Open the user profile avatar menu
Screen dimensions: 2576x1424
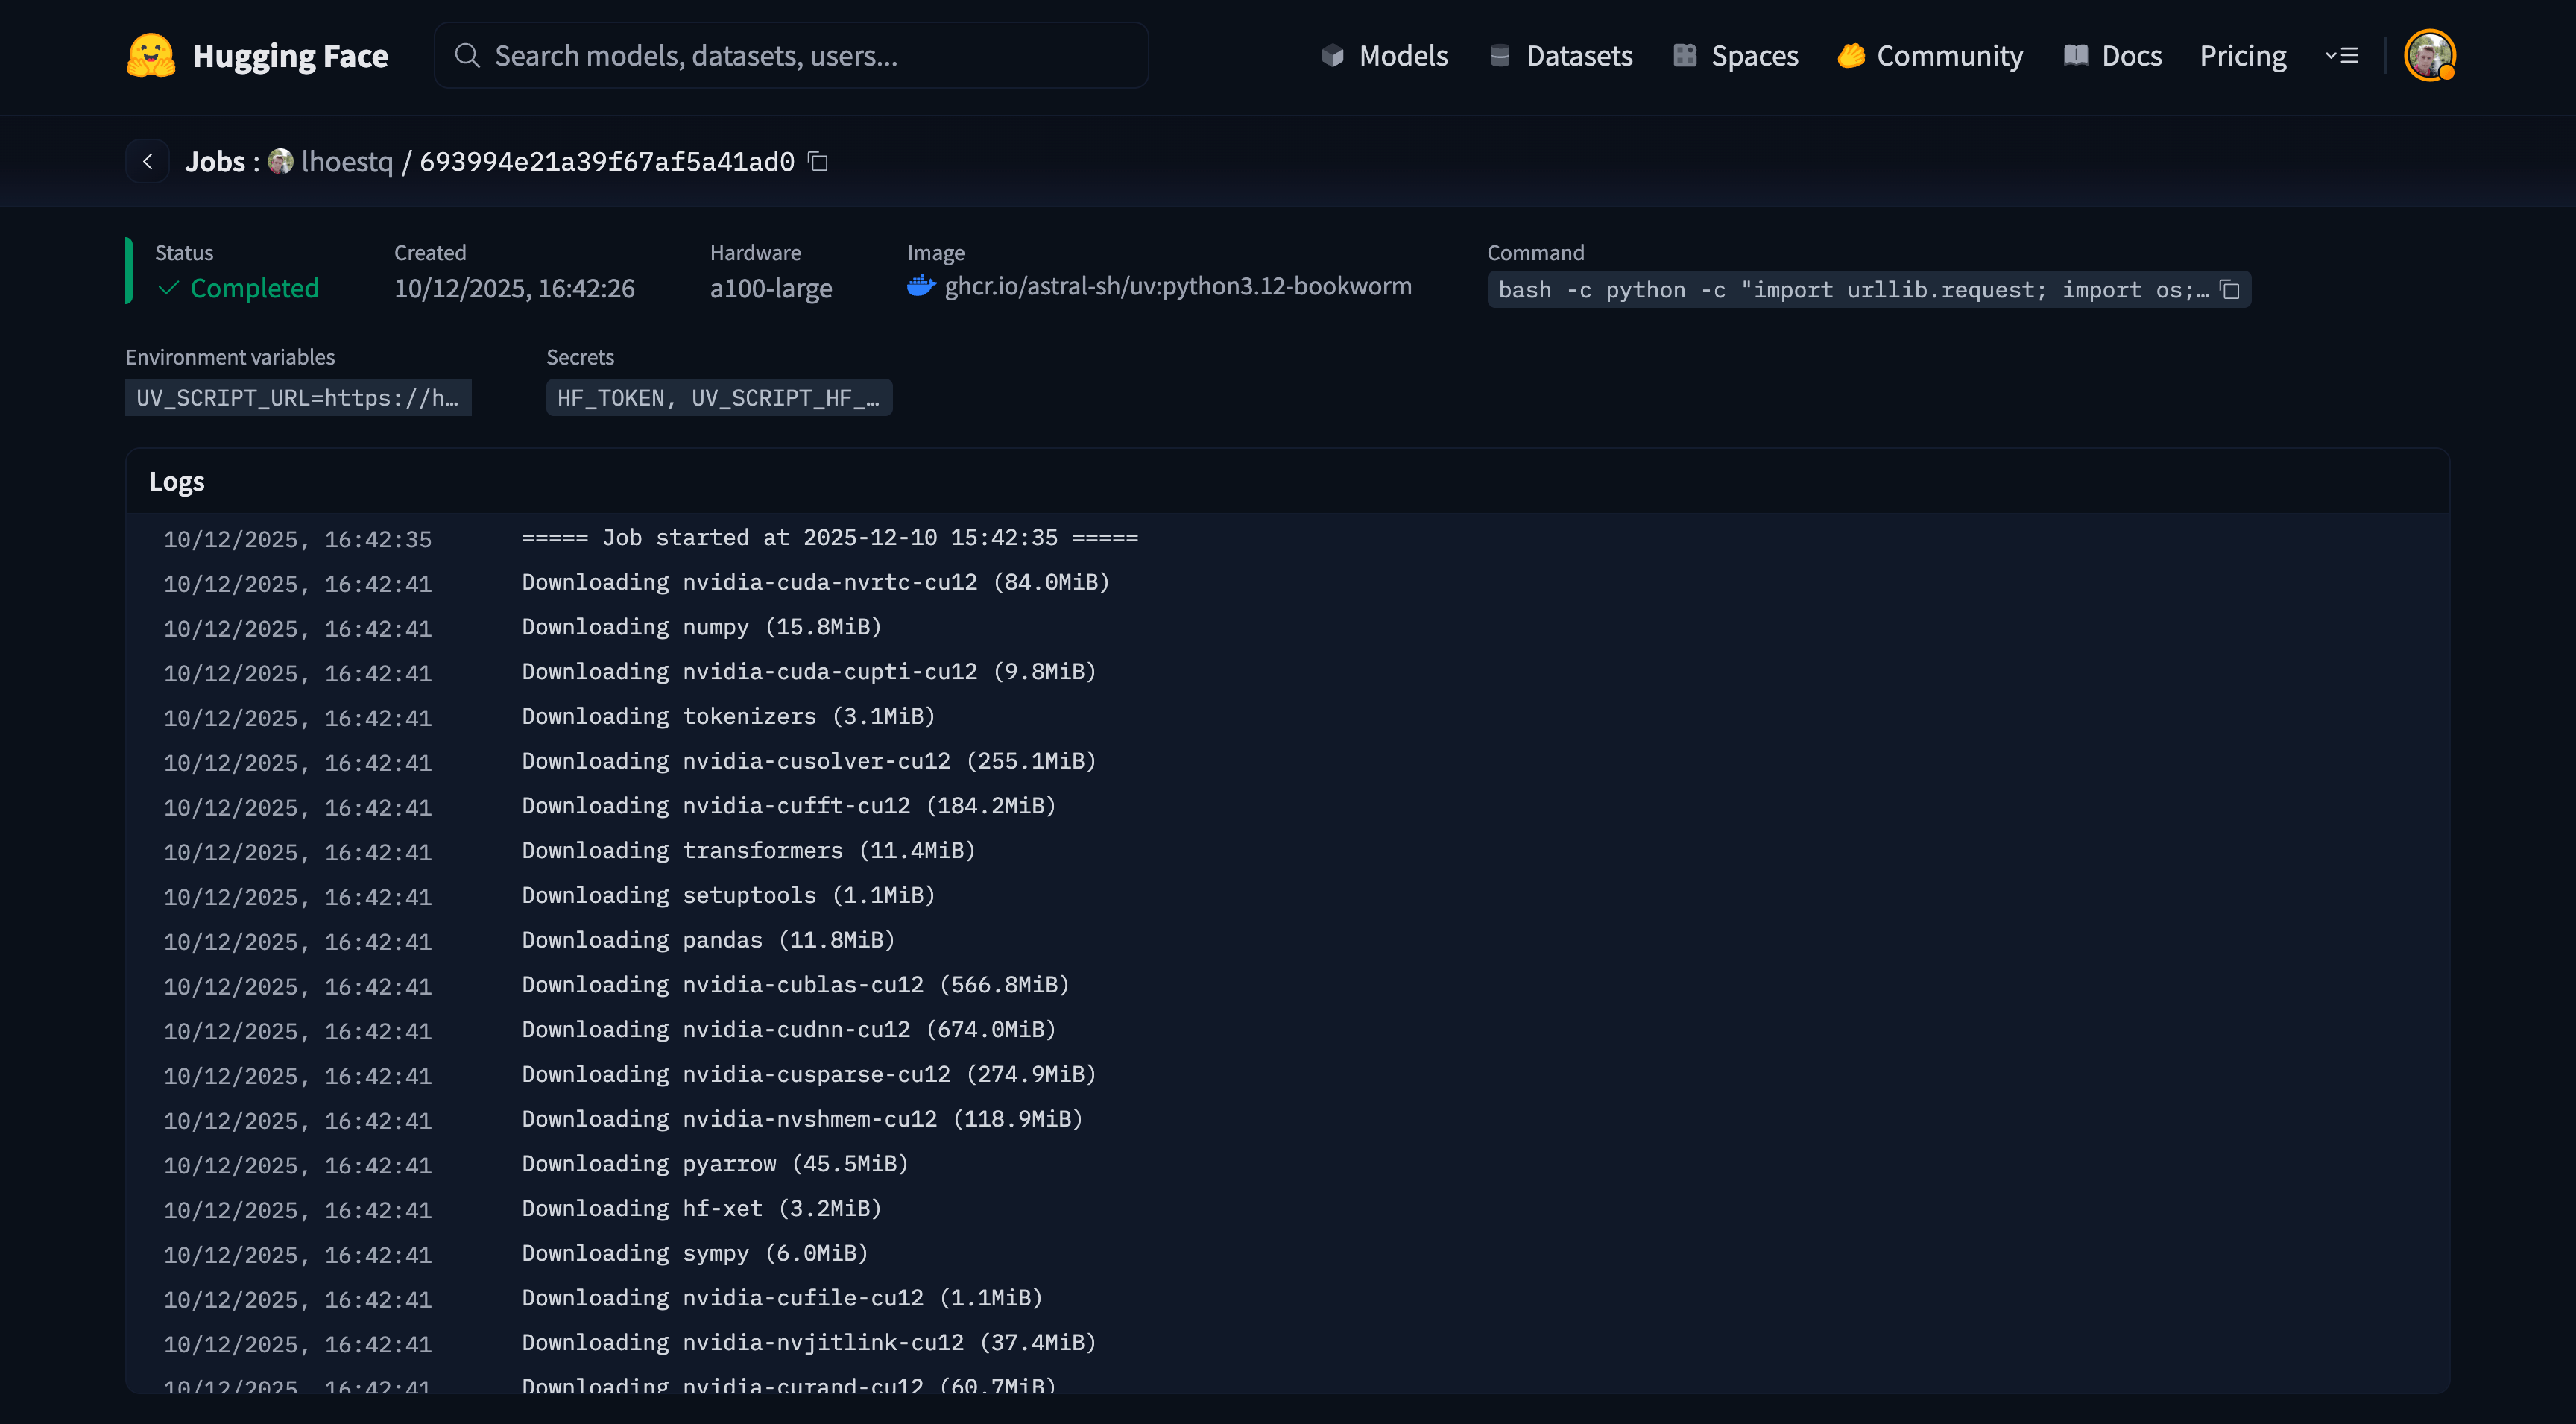pos(2429,56)
